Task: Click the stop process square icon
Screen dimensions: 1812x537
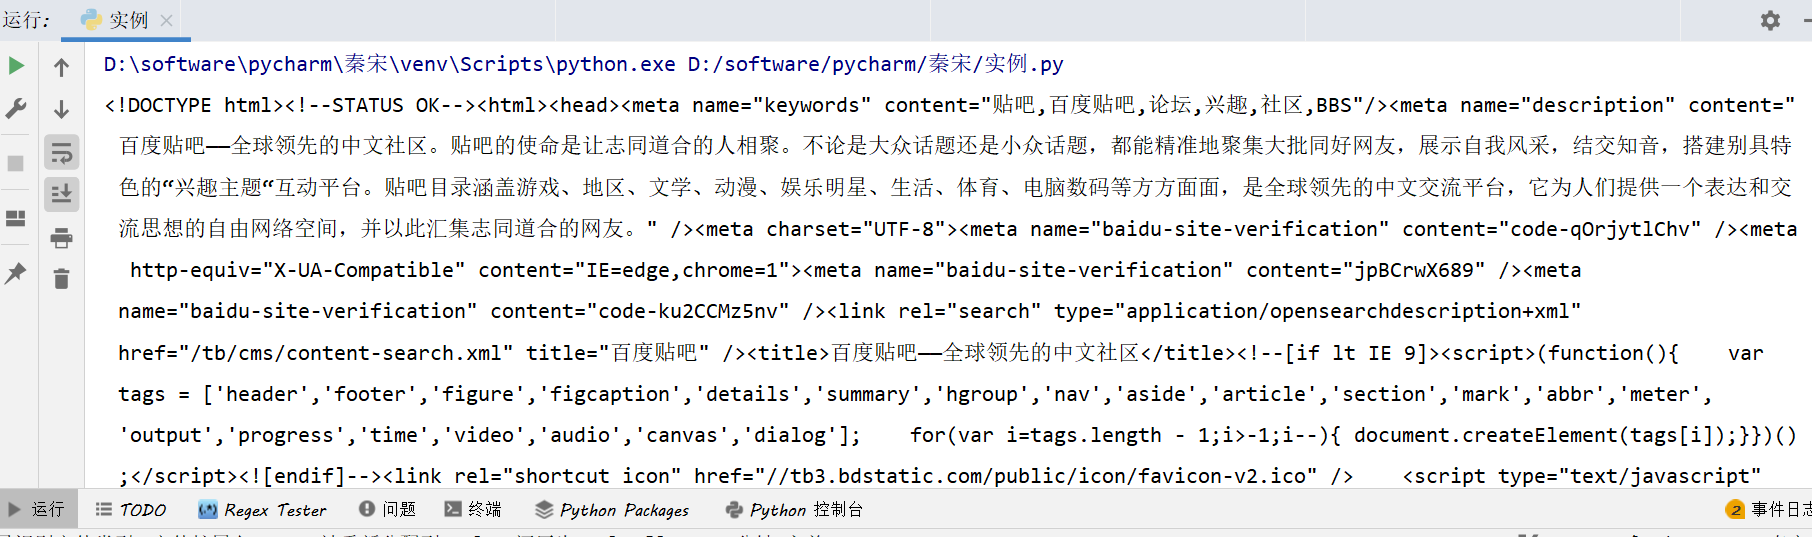Action: [16, 163]
